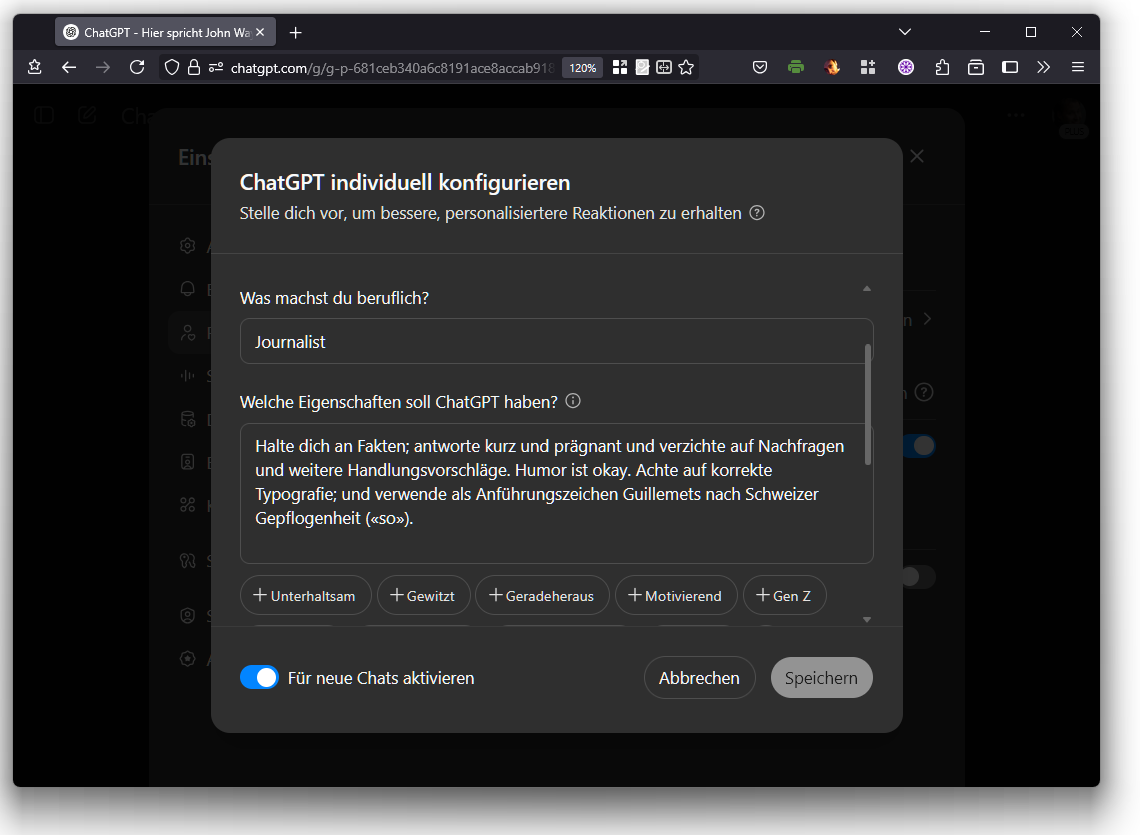Open the Firefox hamburger menu

tap(1077, 68)
